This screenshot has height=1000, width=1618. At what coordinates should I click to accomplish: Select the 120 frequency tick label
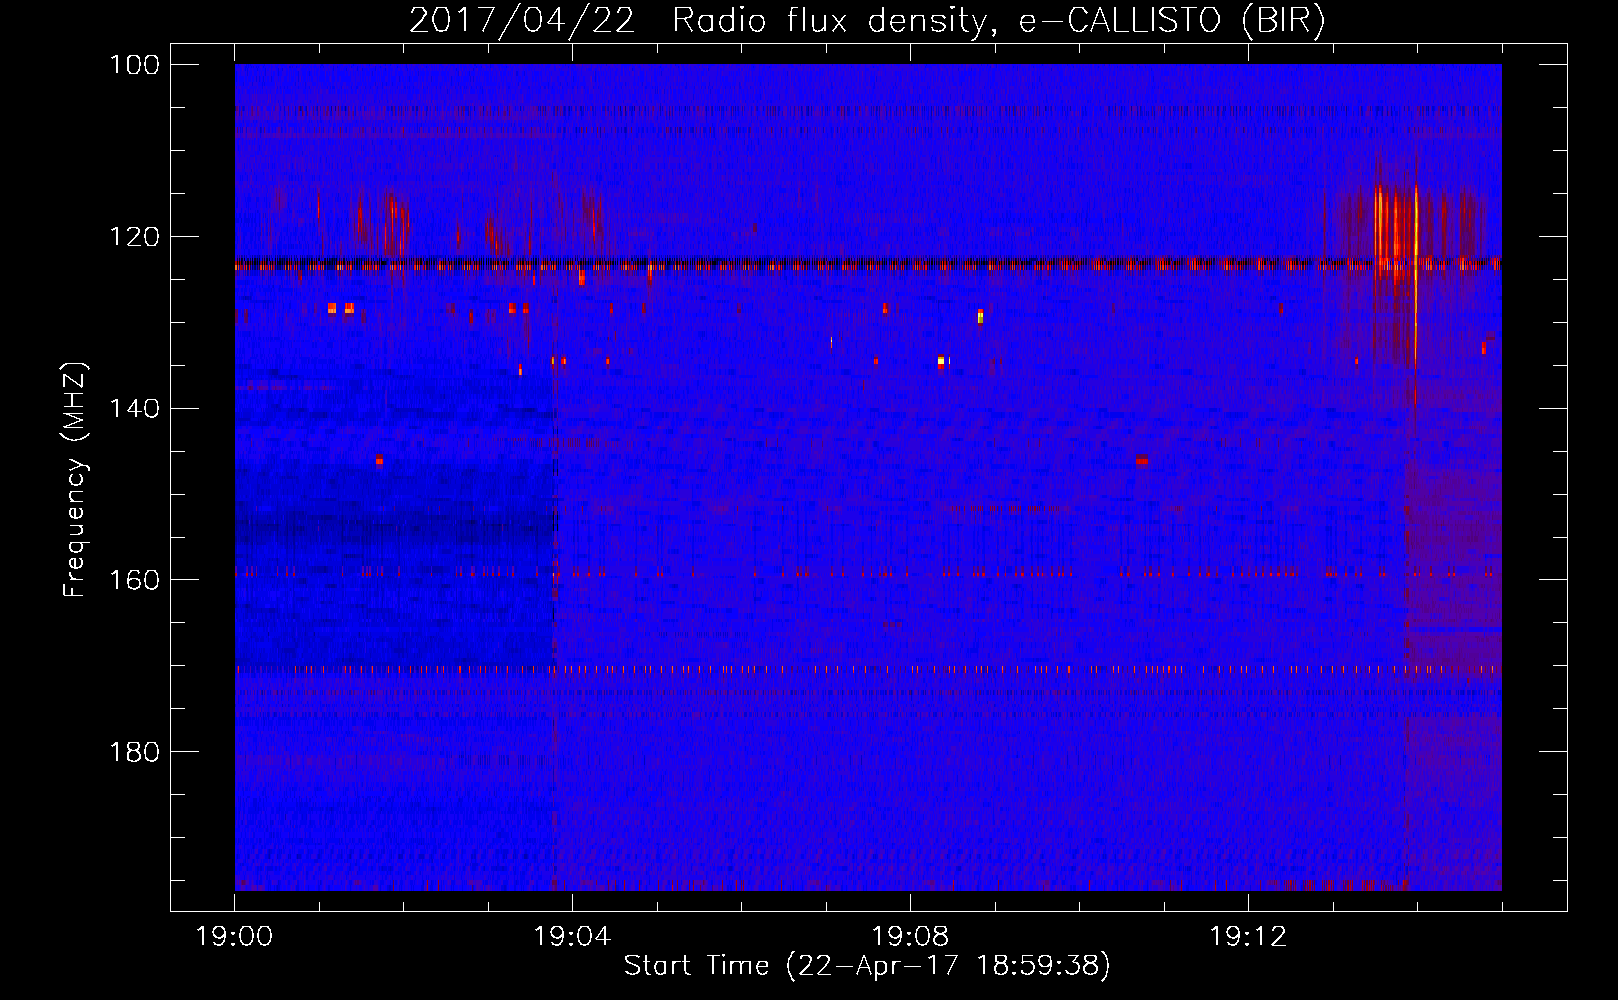[x=135, y=237]
